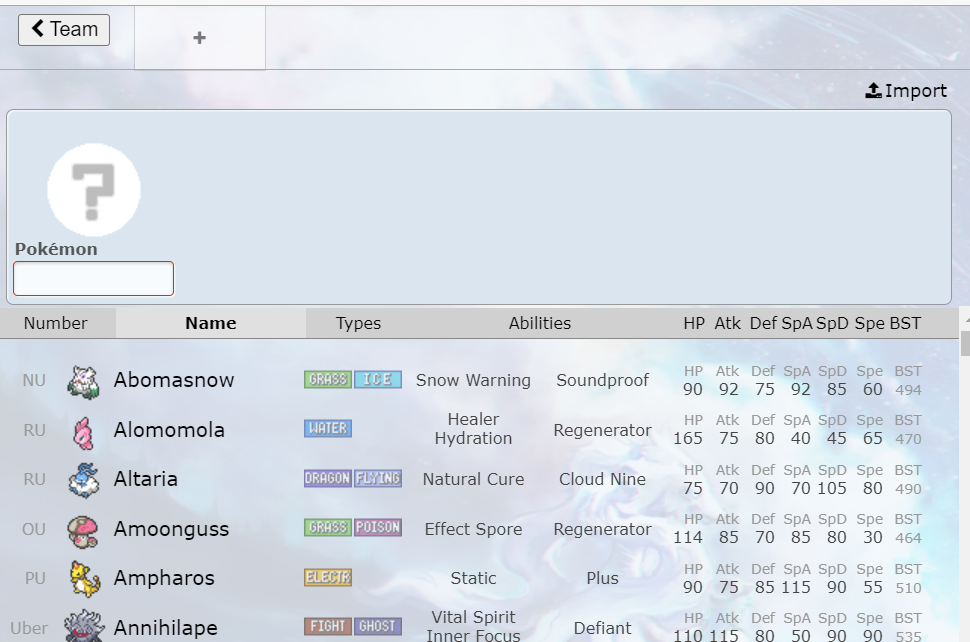Click Amoonguss's Grass type badge

(x=328, y=528)
